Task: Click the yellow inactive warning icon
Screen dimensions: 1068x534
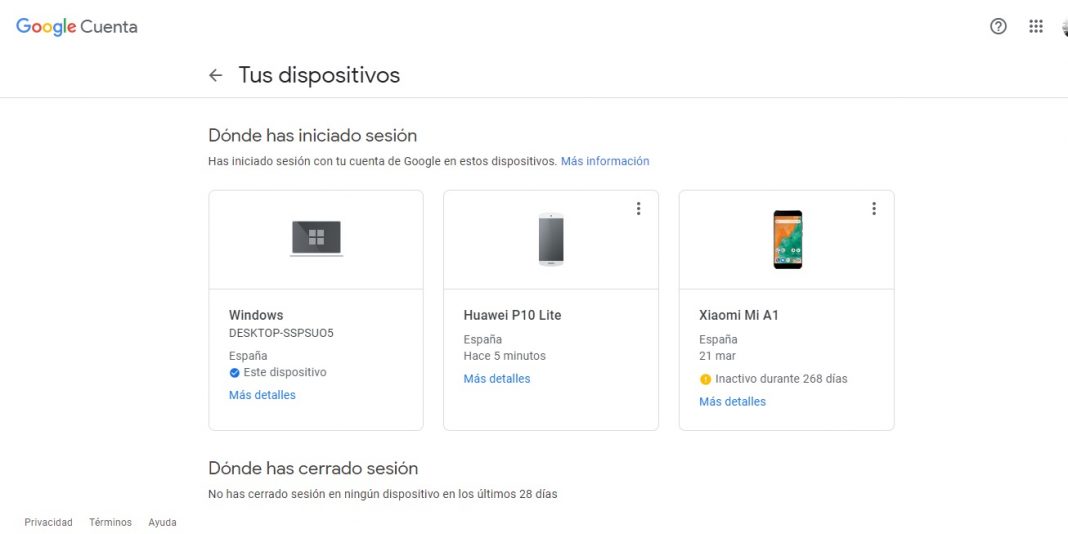Action: tap(705, 379)
